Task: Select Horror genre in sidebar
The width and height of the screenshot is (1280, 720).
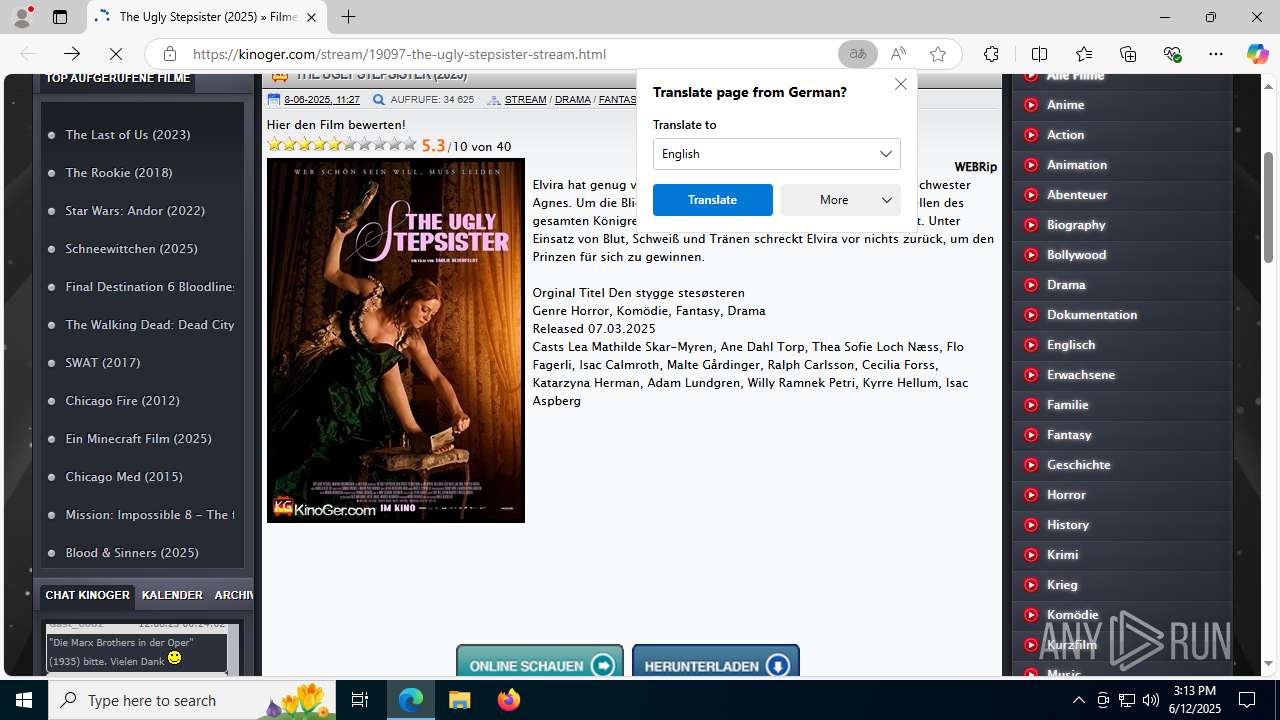Action: point(1066,494)
